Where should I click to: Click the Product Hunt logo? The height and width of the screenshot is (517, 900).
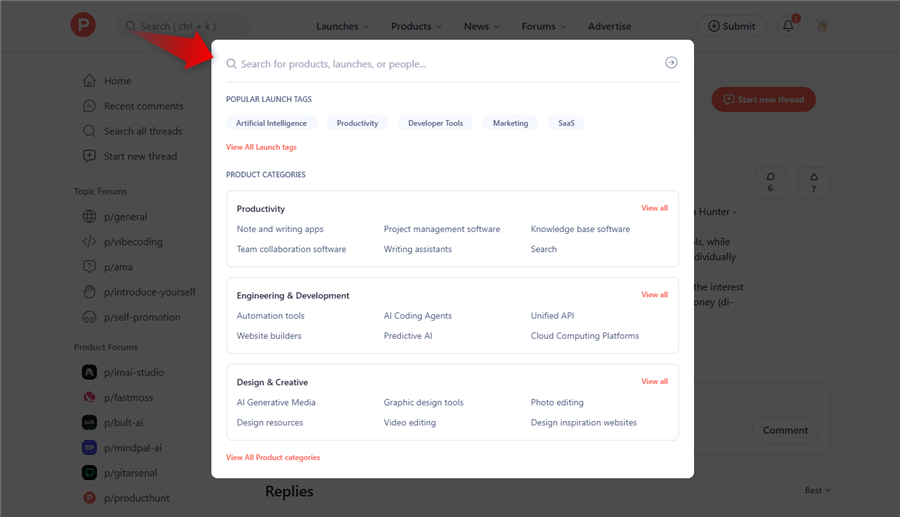pyautogui.click(x=83, y=25)
